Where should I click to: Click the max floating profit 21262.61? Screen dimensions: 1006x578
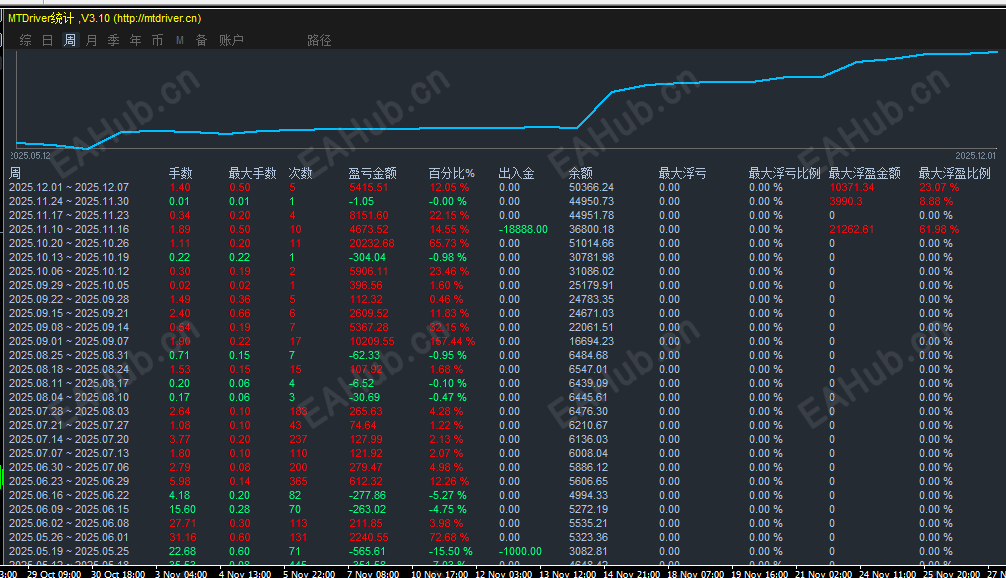tap(852, 230)
